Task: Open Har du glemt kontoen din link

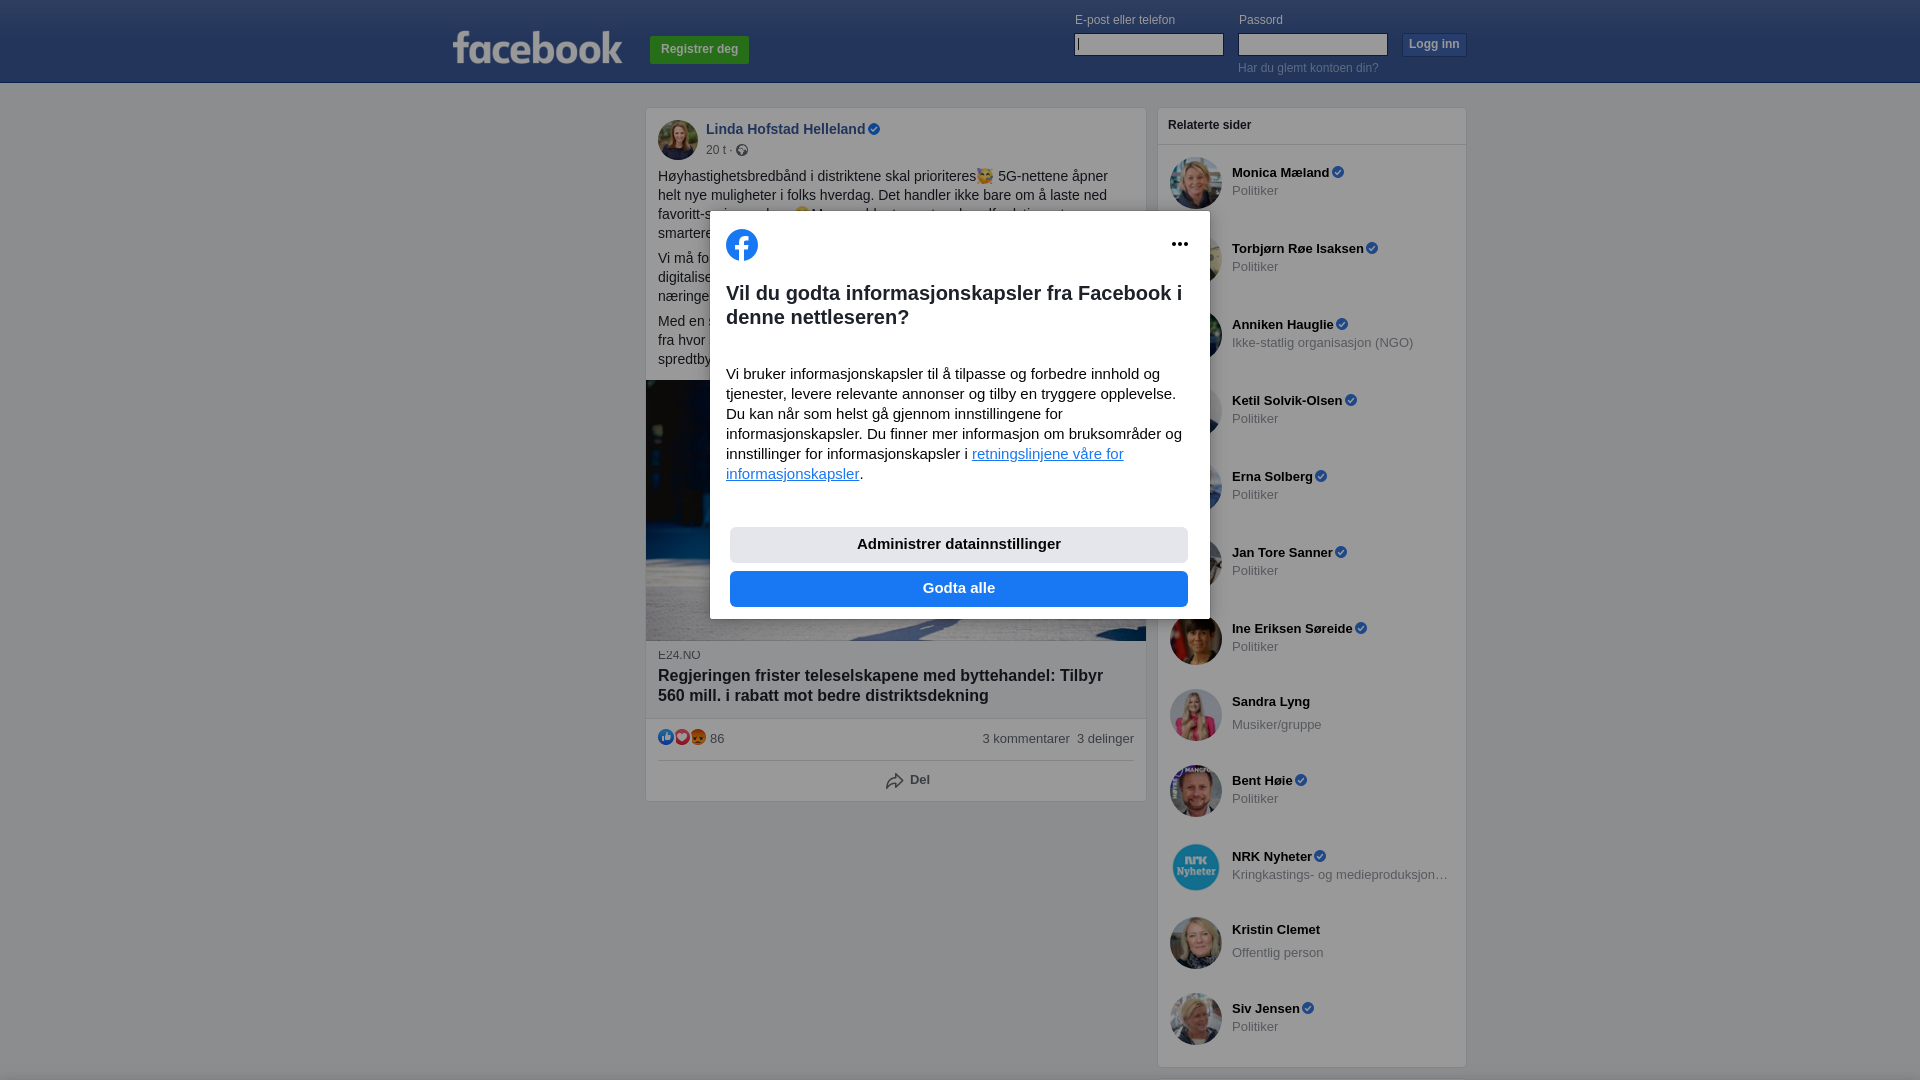Action: (x=1308, y=68)
